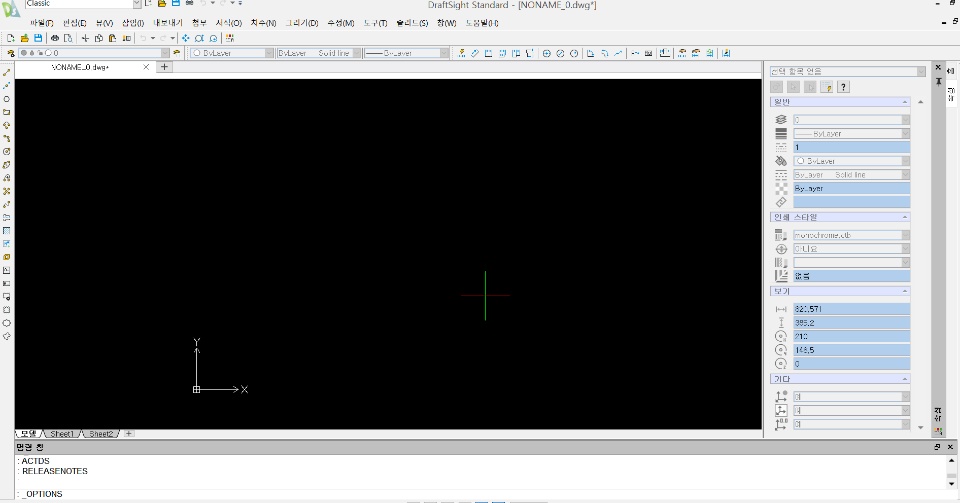Select the NONAME_0.dwg document tab
The image size is (960, 503).
coord(80,67)
